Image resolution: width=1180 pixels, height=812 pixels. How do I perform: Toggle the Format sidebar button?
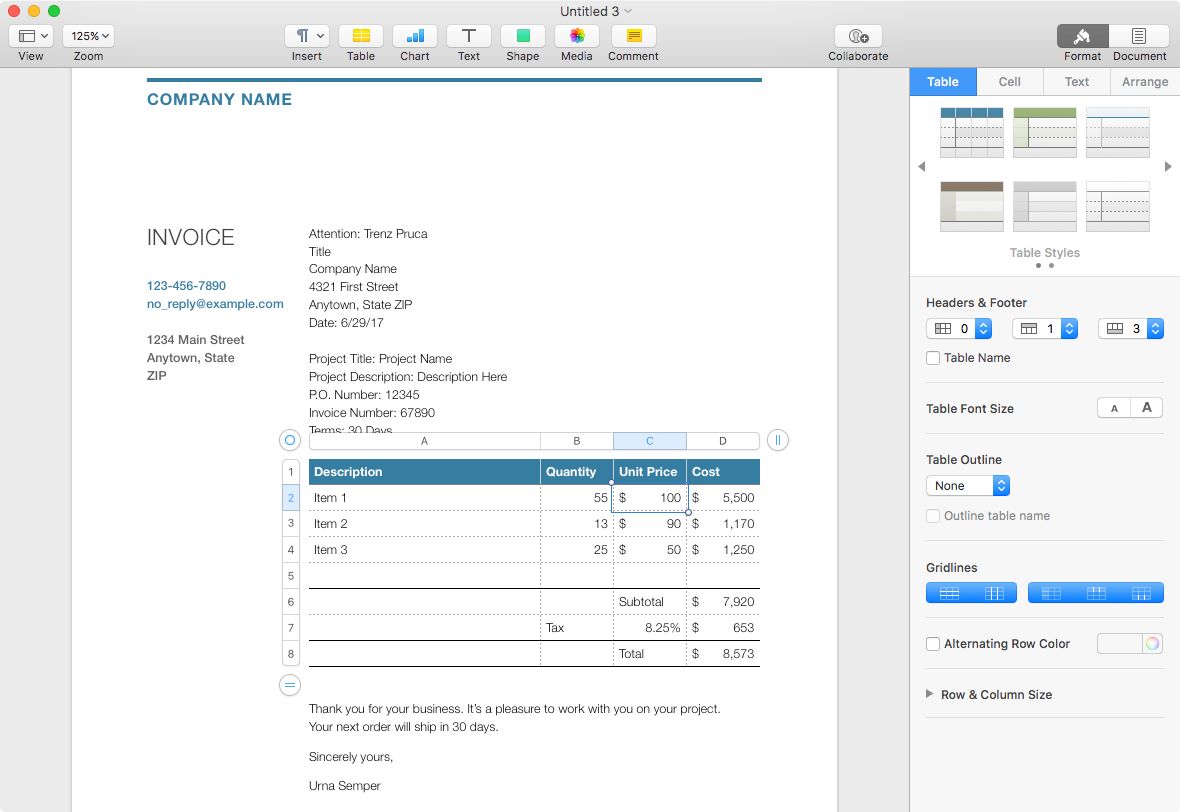1082,36
